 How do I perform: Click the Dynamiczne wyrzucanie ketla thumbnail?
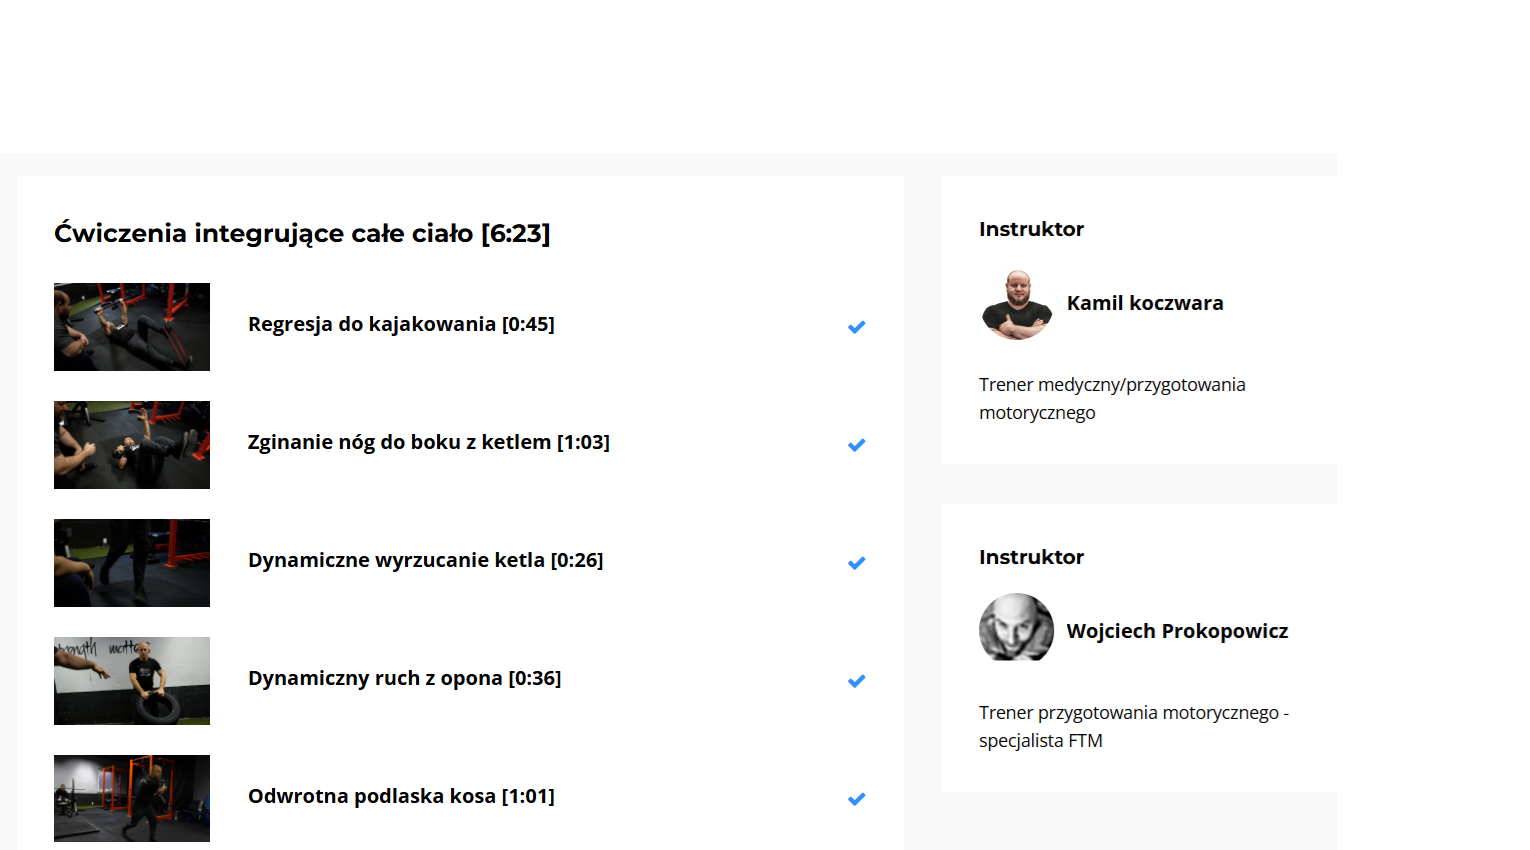tap(132, 563)
